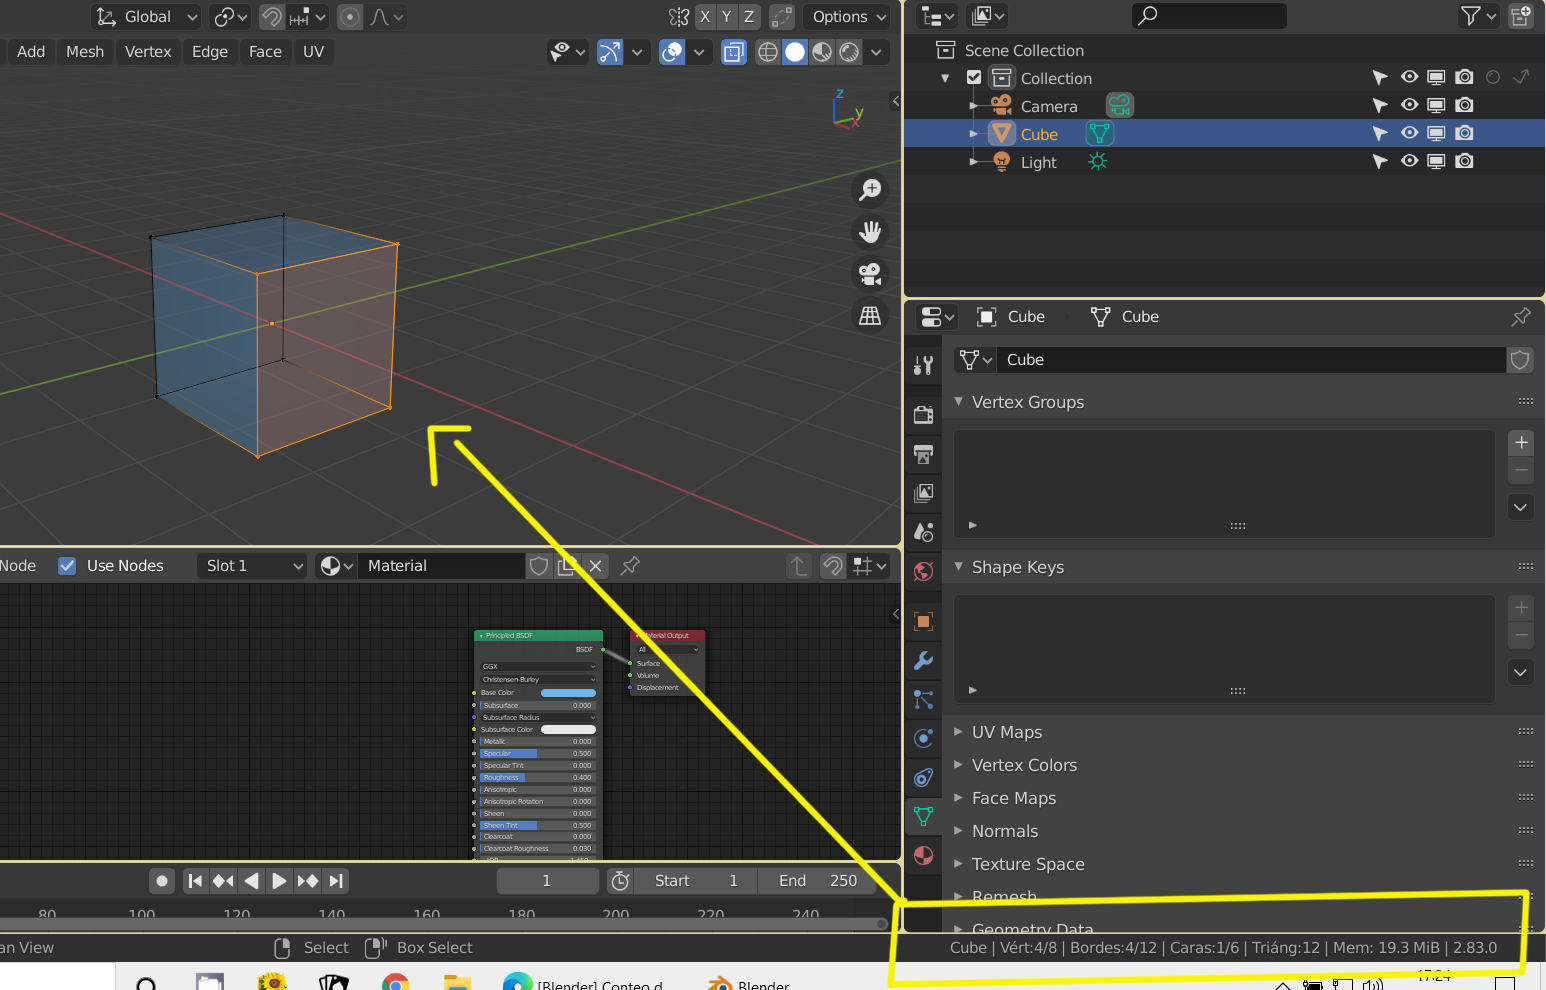Pin the node editor material

[x=630, y=566]
